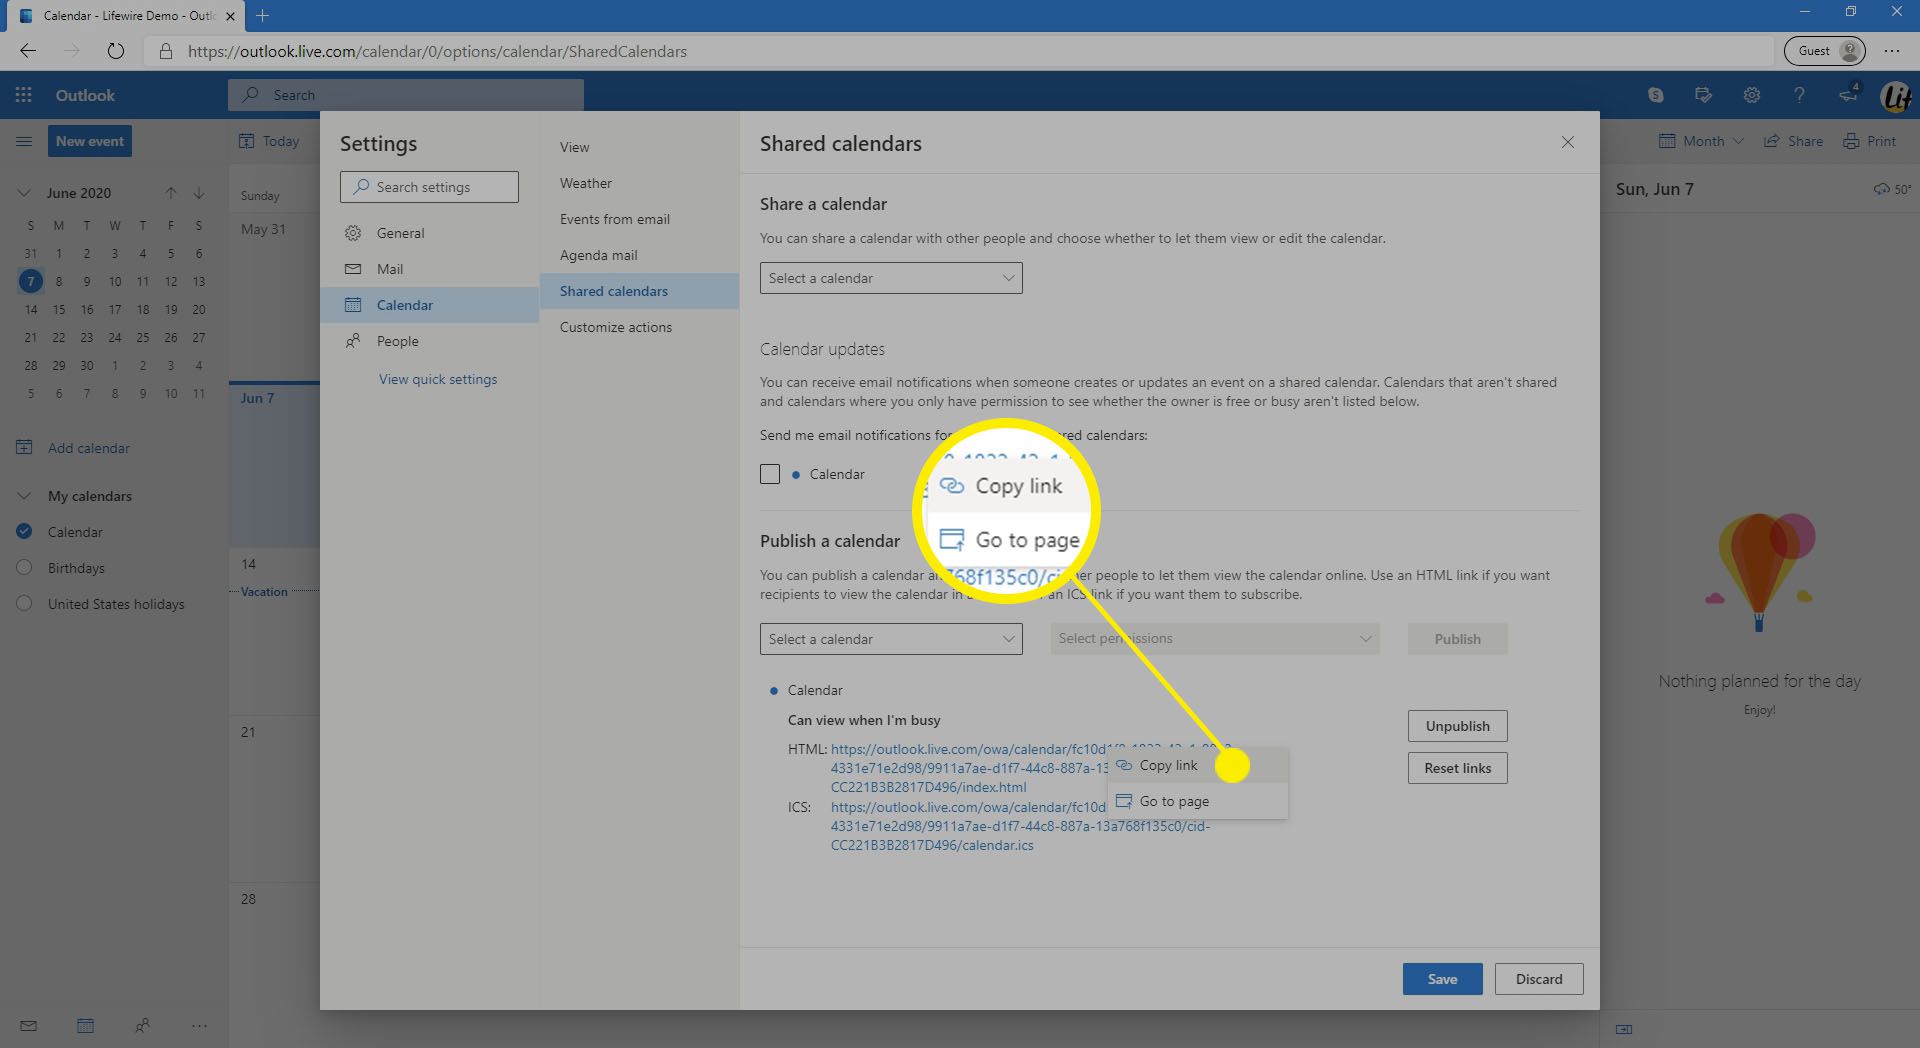Click the Discard button
Image resolution: width=1920 pixels, height=1048 pixels.
[1539, 979]
